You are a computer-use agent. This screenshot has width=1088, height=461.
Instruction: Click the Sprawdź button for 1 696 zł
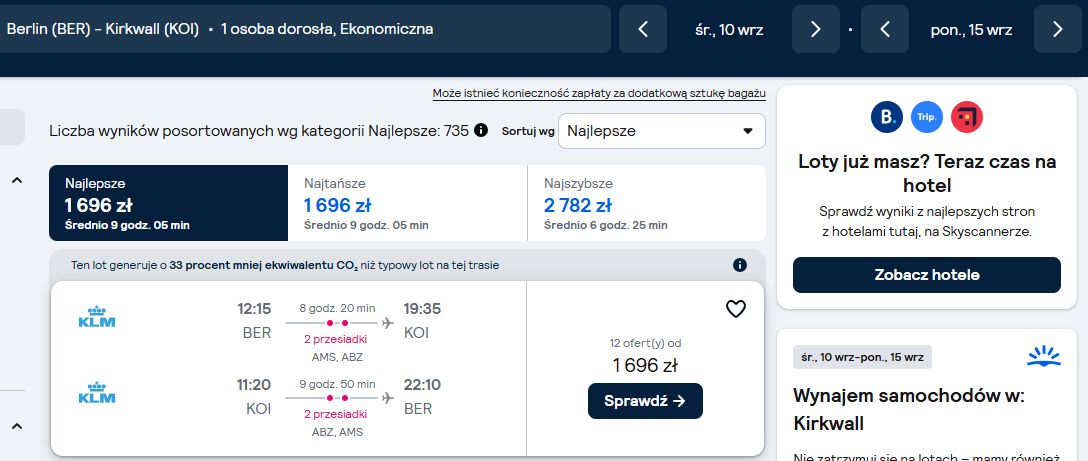coord(645,401)
